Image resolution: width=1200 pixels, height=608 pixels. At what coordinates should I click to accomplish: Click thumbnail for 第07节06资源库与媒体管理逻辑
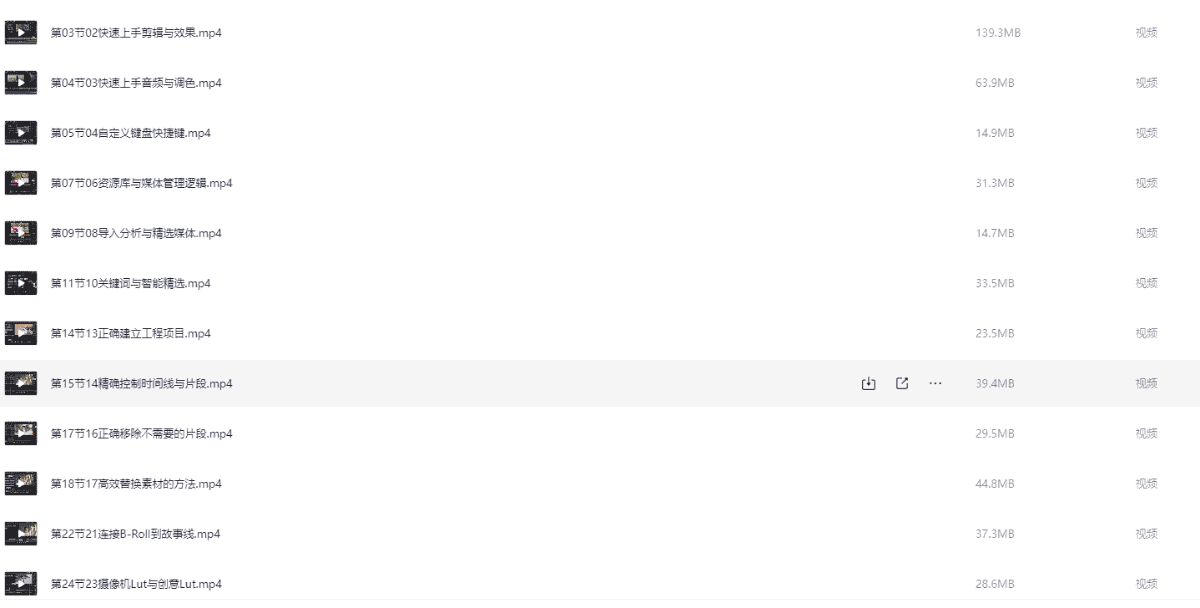(21, 183)
